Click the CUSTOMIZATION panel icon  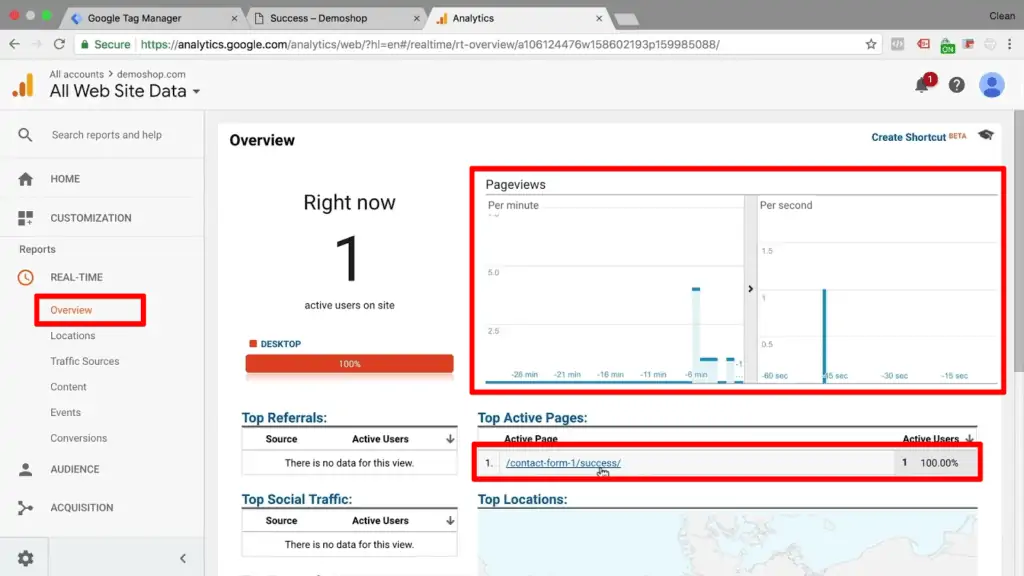coord(25,217)
